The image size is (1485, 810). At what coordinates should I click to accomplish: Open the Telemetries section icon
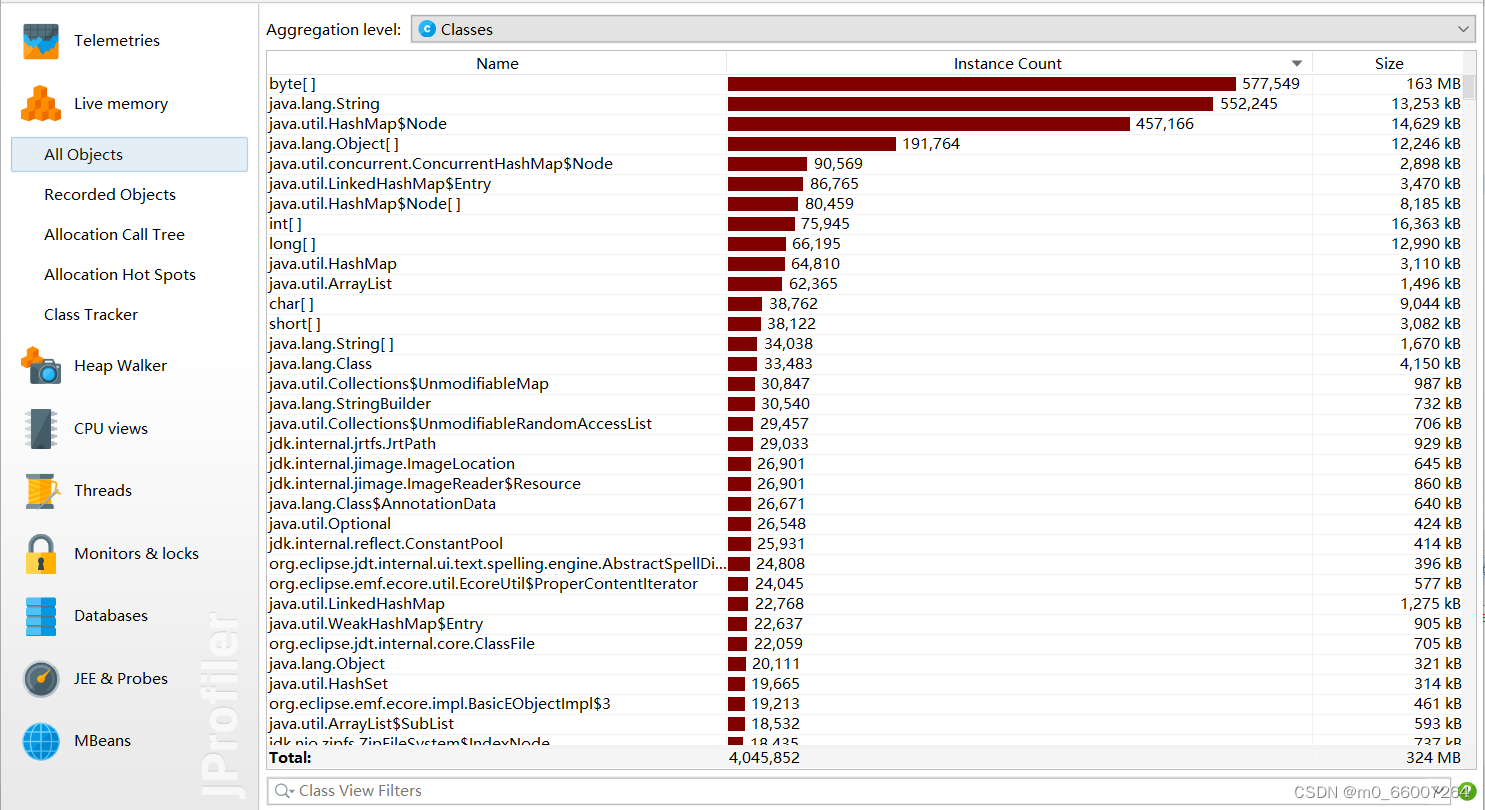pos(42,41)
